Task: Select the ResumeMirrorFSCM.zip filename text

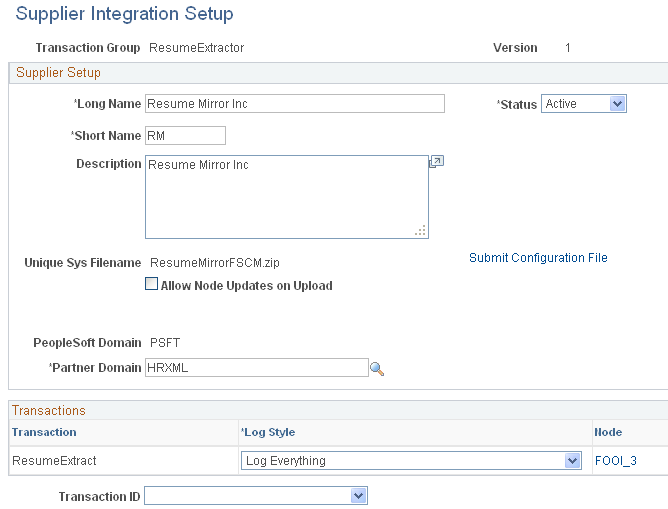Action: click(x=215, y=263)
